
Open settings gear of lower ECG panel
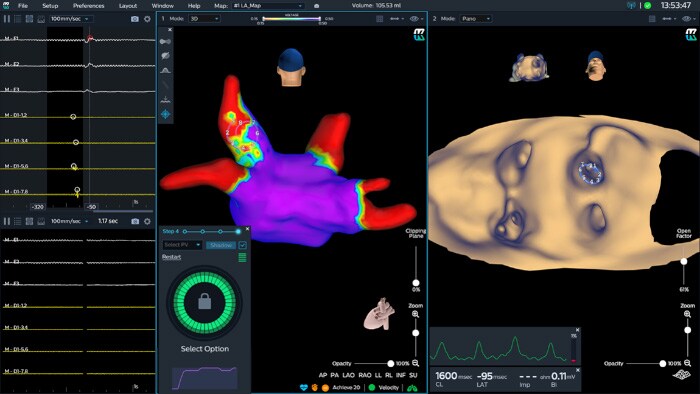click(x=147, y=221)
